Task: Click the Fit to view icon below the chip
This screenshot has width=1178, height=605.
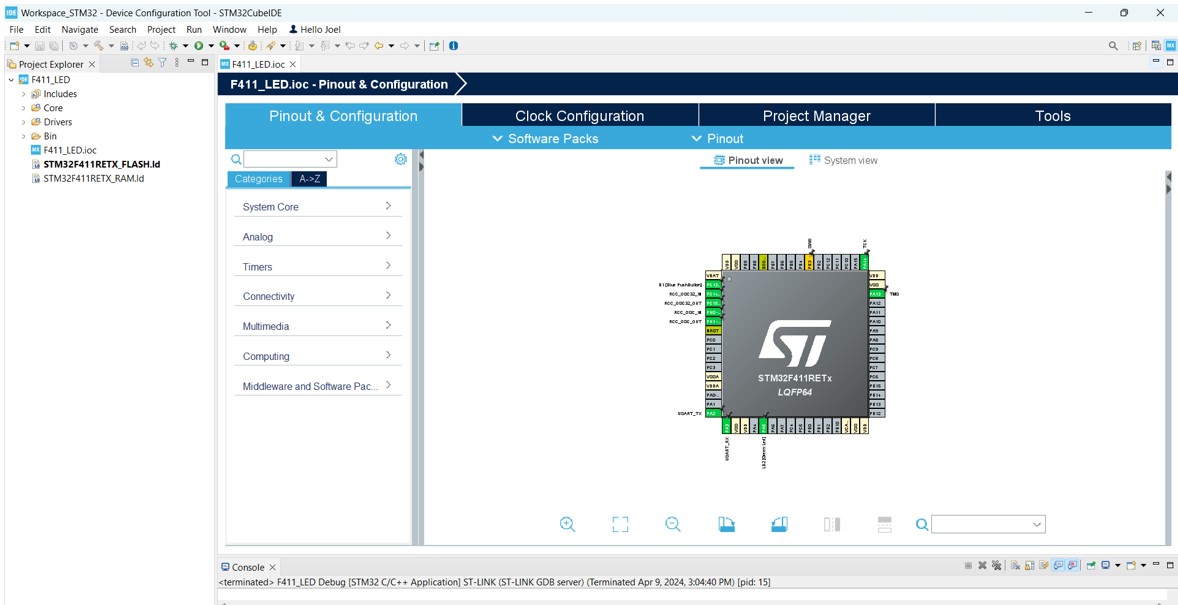Action: (x=620, y=525)
